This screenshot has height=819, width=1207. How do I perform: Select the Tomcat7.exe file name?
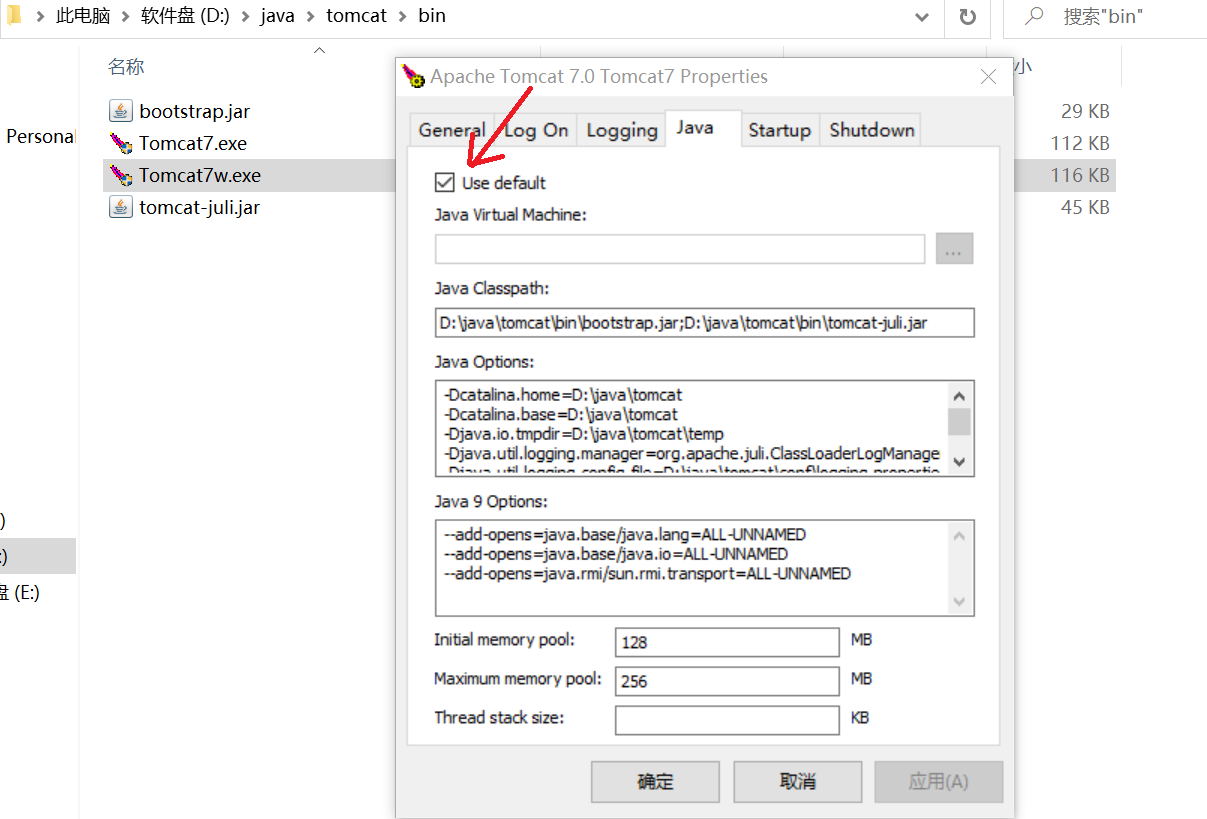[193, 143]
